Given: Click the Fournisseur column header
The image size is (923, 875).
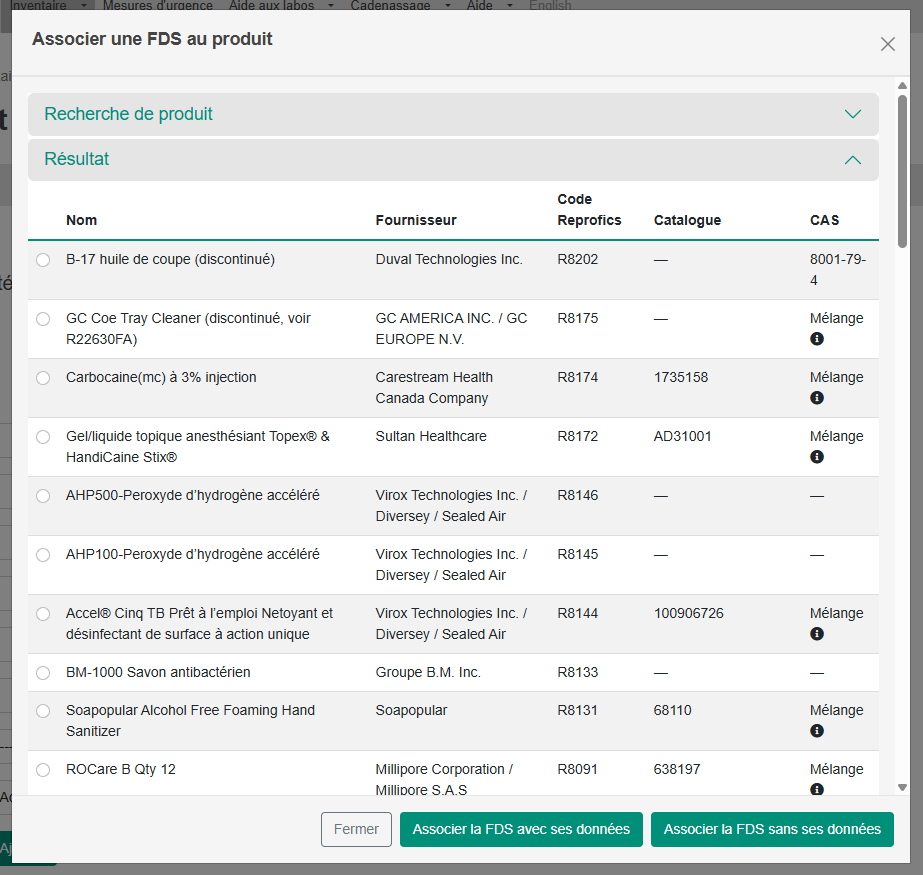Looking at the screenshot, I should pyautogui.click(x=416, y=220).
